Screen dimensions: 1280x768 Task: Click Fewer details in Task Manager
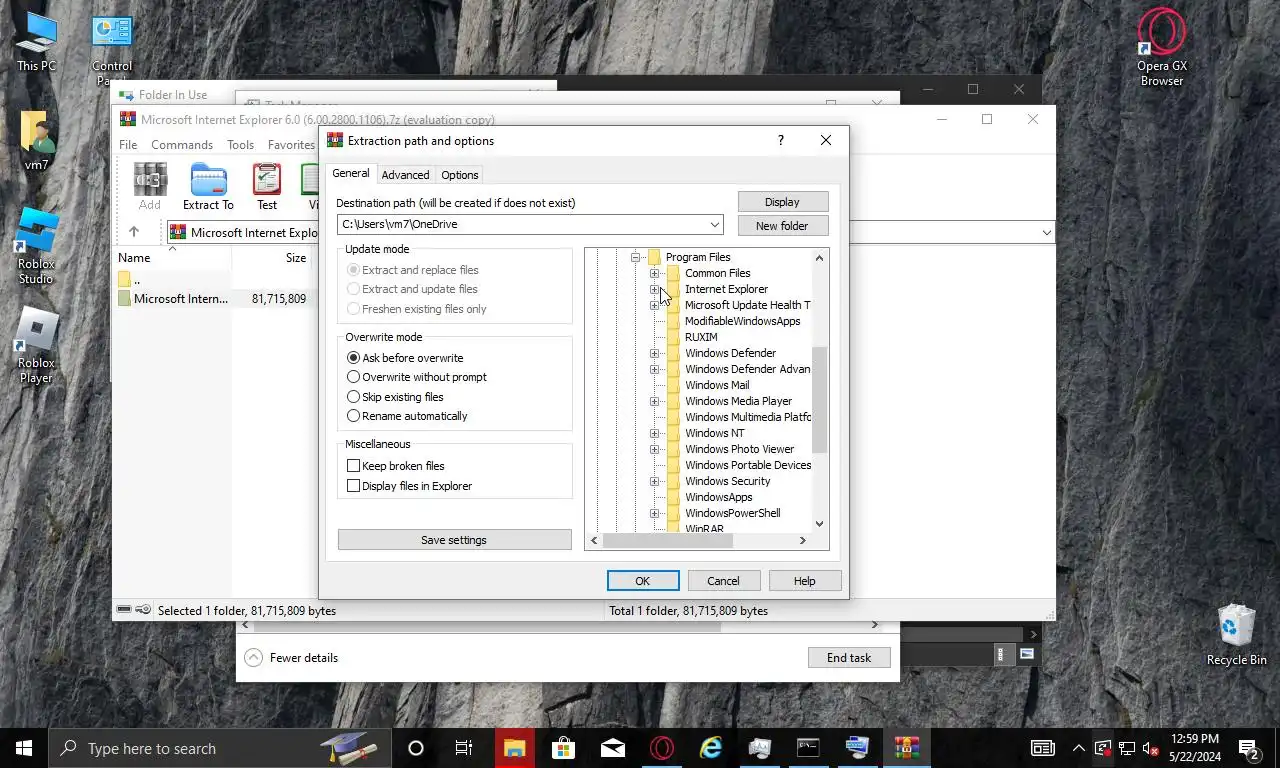tap(292, 658)
